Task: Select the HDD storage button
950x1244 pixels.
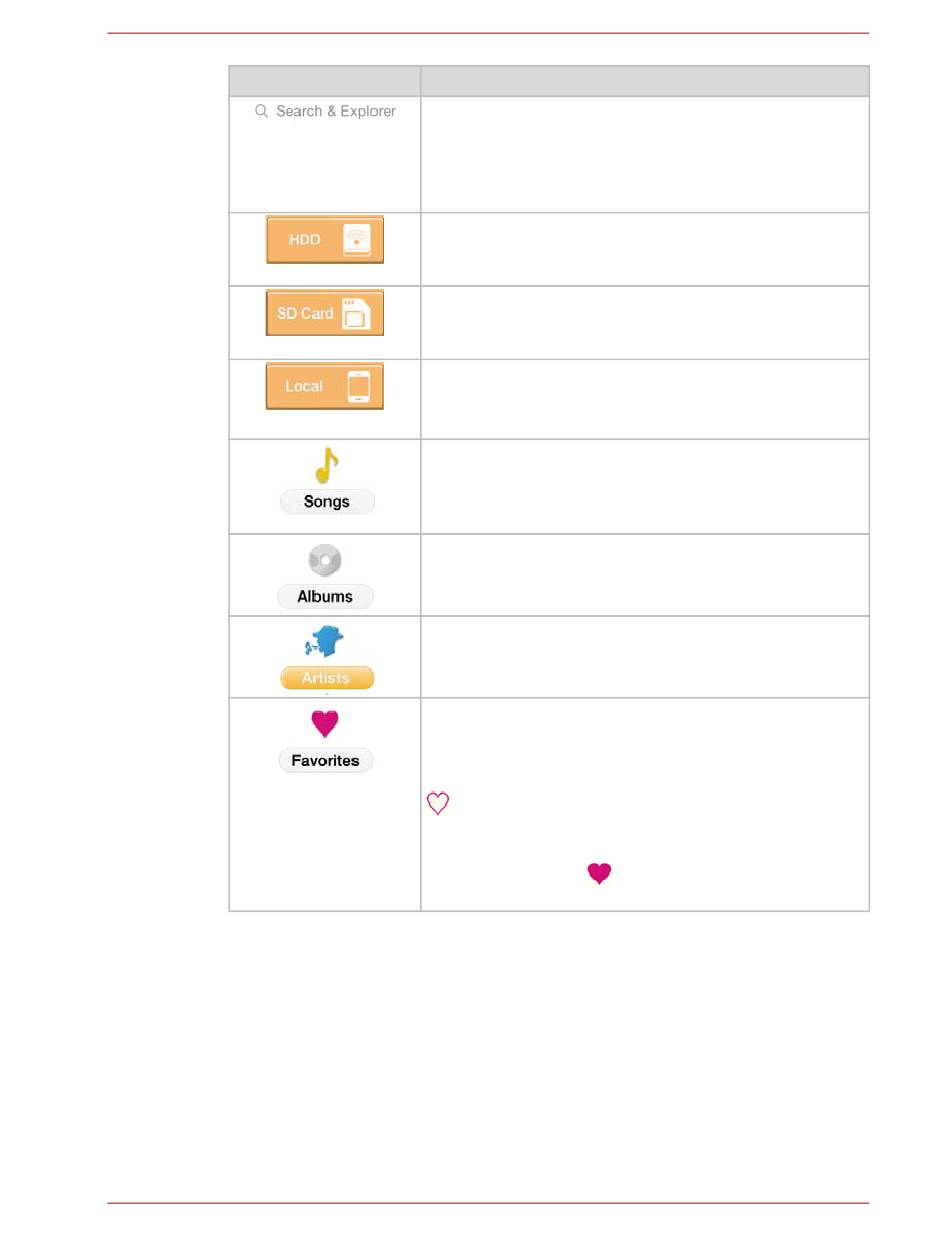Action: (x=325, y=240)
